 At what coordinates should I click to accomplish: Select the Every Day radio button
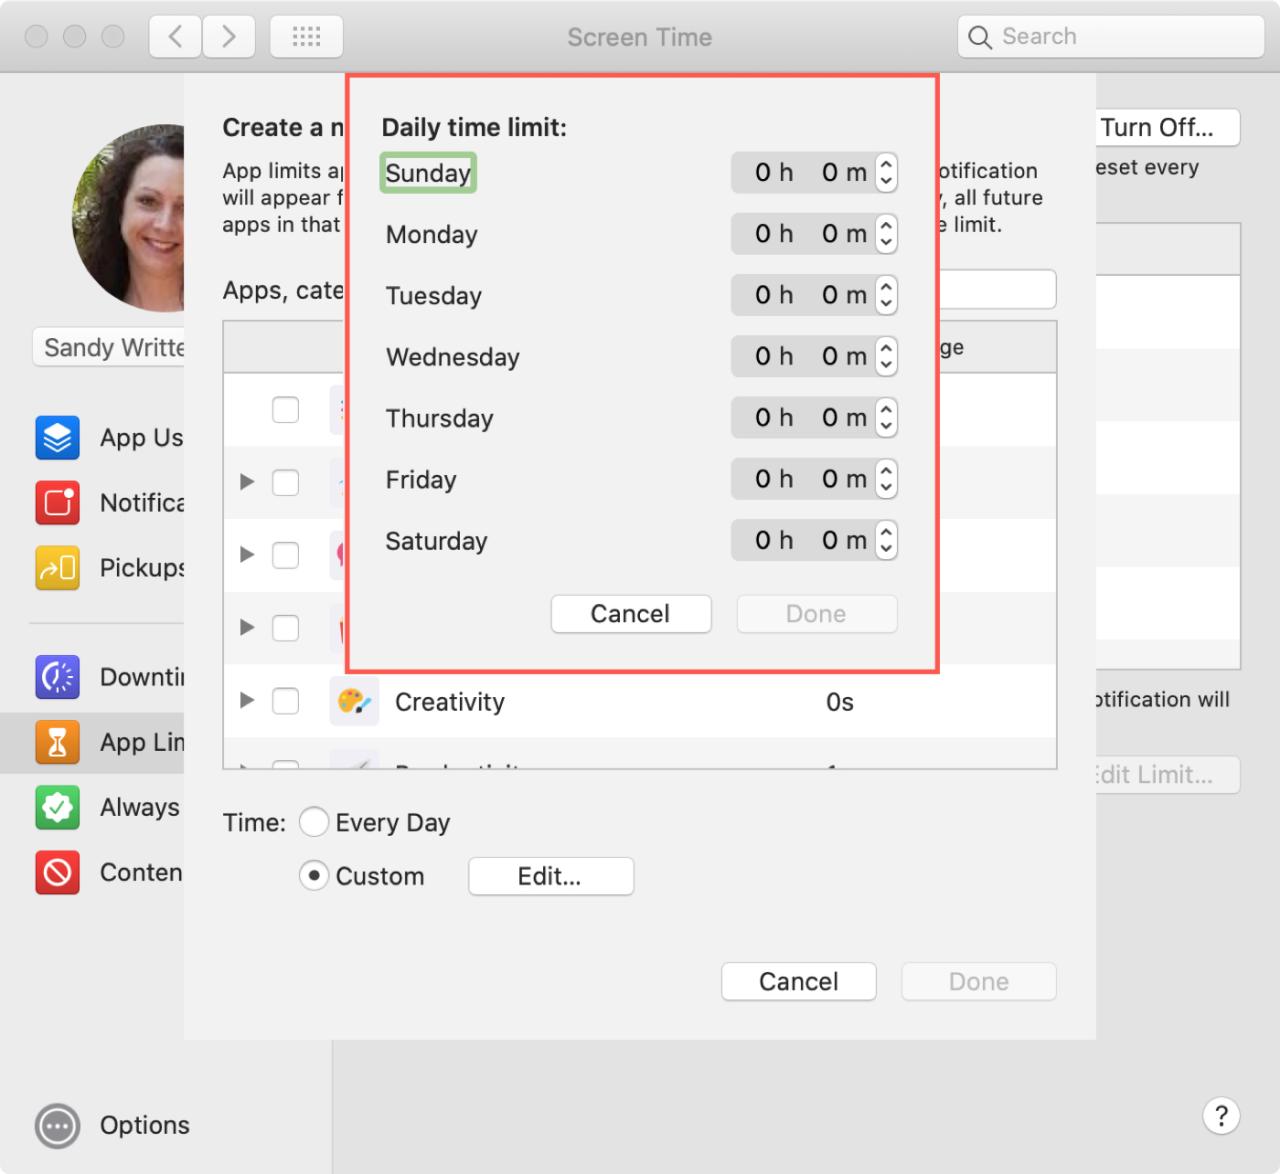pos(314,822)
